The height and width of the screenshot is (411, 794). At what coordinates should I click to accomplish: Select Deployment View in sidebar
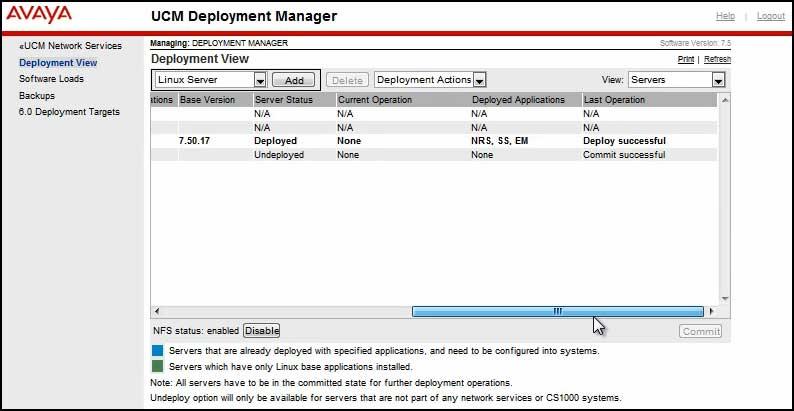coord(58,63)
